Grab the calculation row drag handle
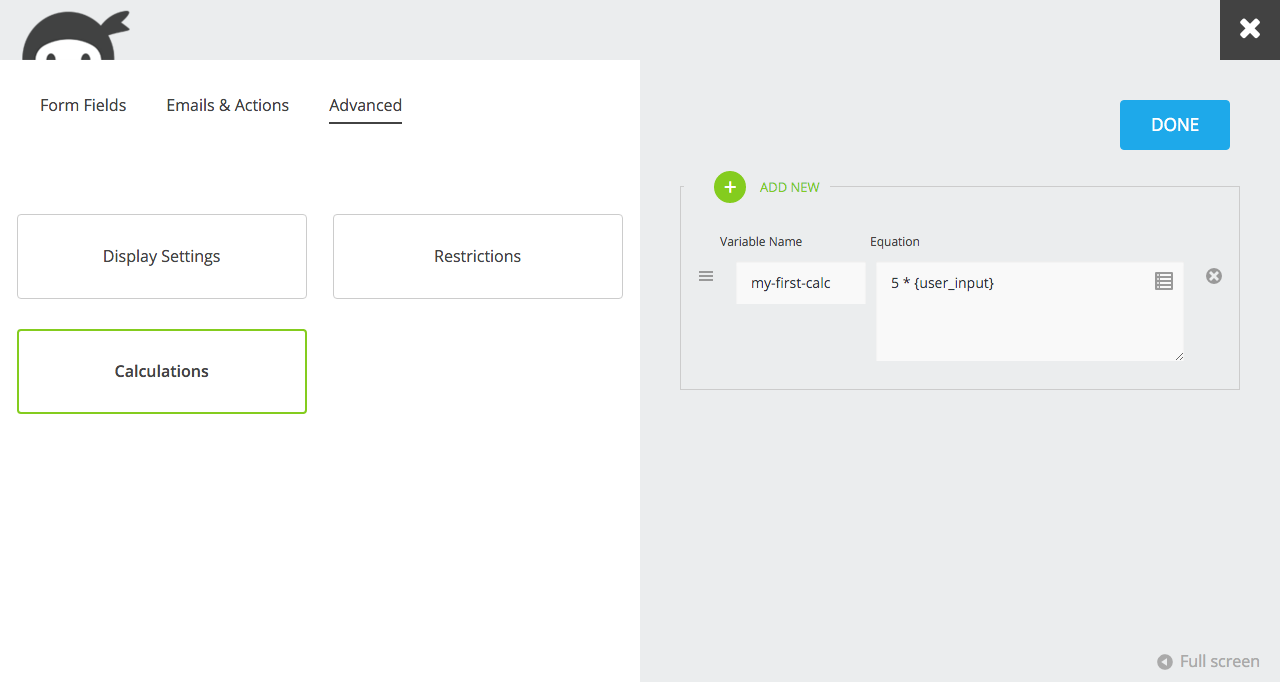Screen dimensions: 1280x682 (706, 276)
